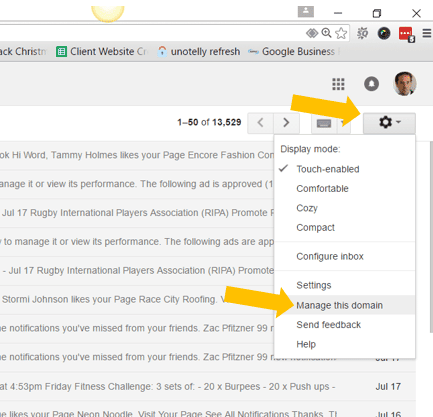Open the notifications bell icon

pos(371,84)
